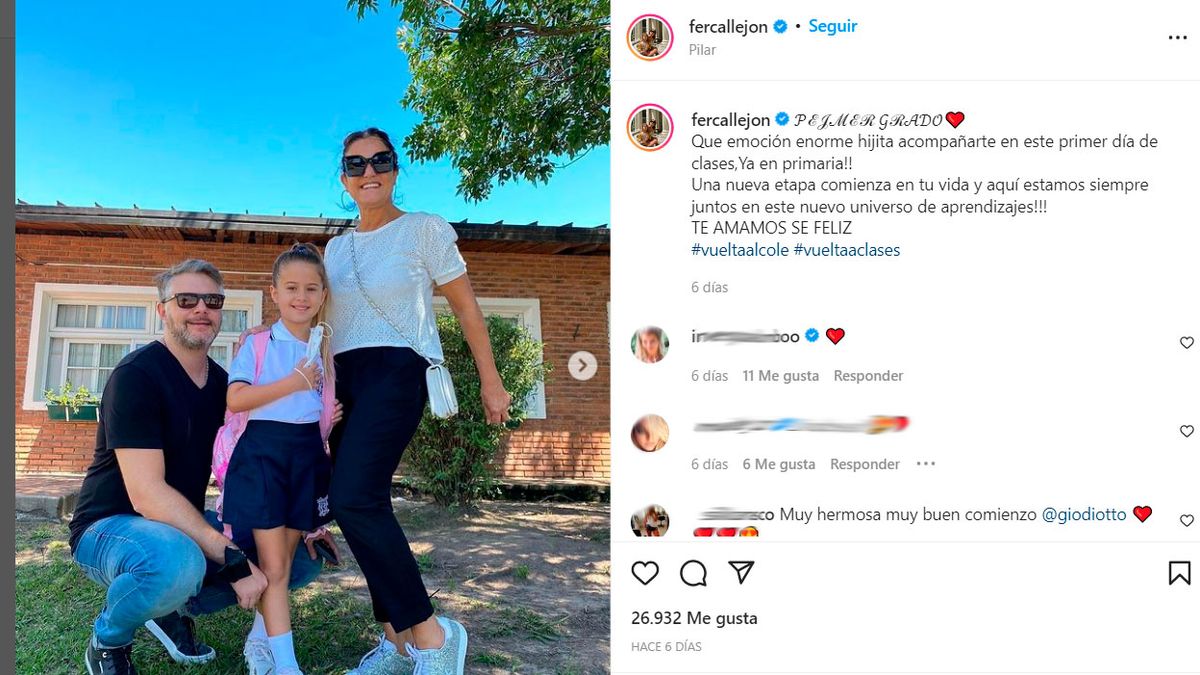Screen dimensions: 1200x675
Task: Open fercallejon profile picture in header
Action: pyautogui.click(x=650, y=38)
